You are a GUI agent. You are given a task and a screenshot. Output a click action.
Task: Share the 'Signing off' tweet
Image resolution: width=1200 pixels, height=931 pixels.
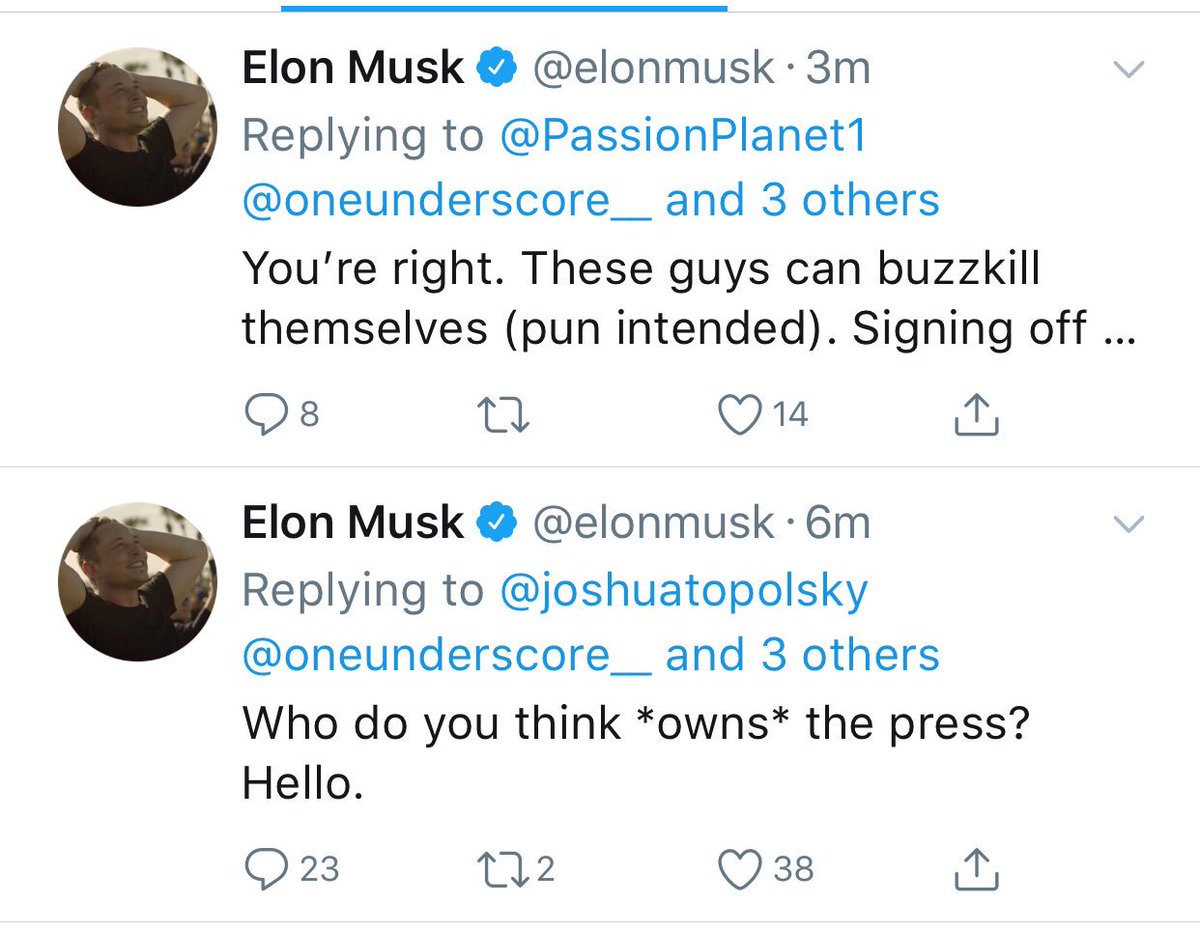[x=975, y=414]
